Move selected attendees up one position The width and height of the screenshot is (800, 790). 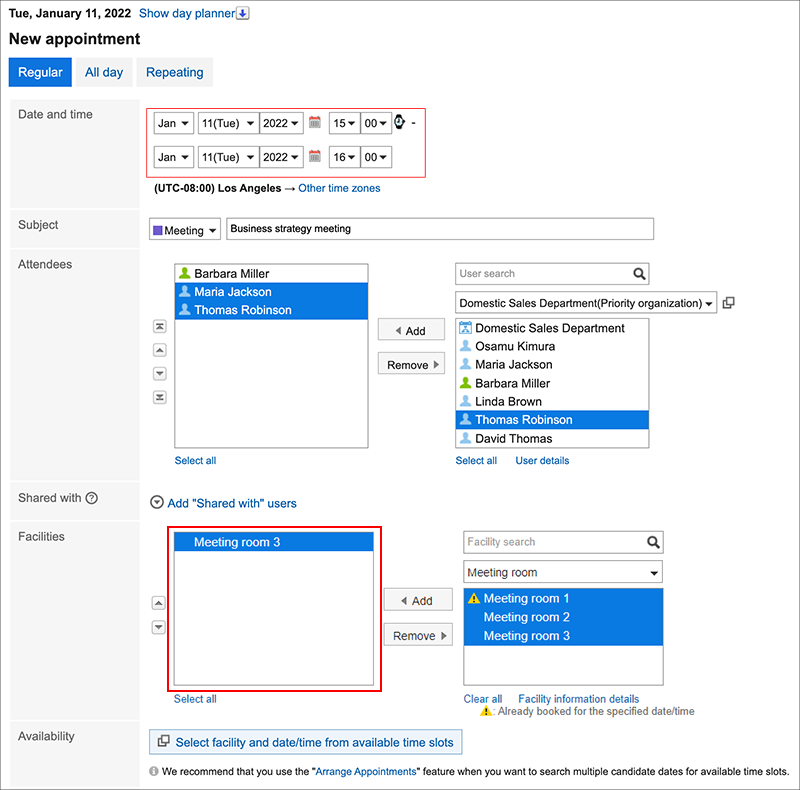click(160, 350)
